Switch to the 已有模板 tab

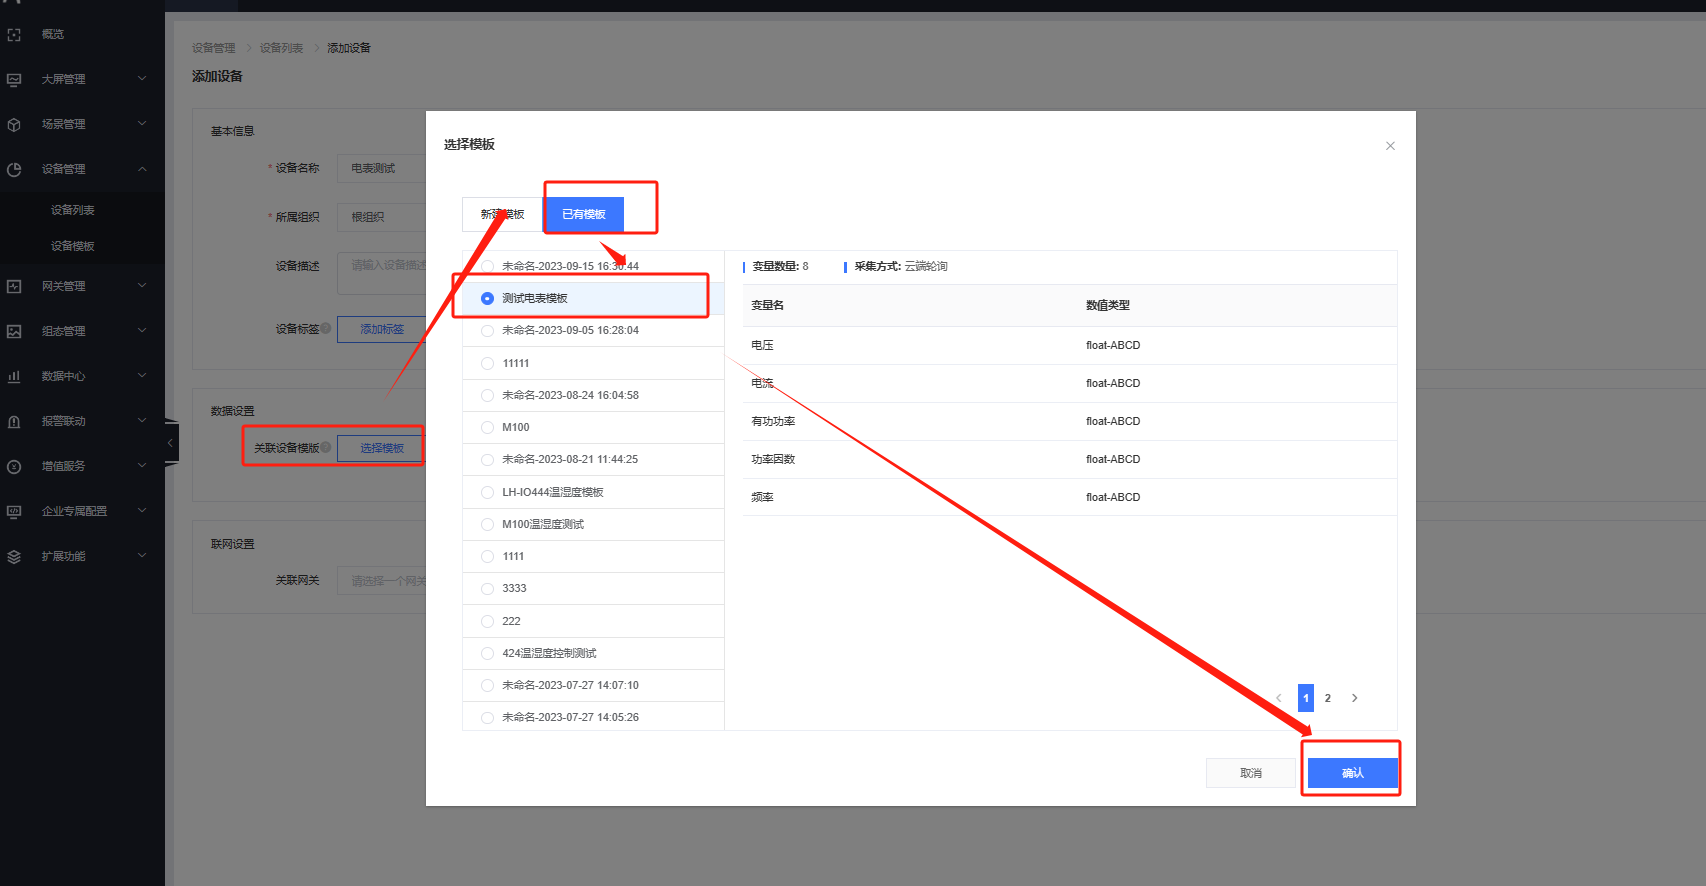(583, 215)
